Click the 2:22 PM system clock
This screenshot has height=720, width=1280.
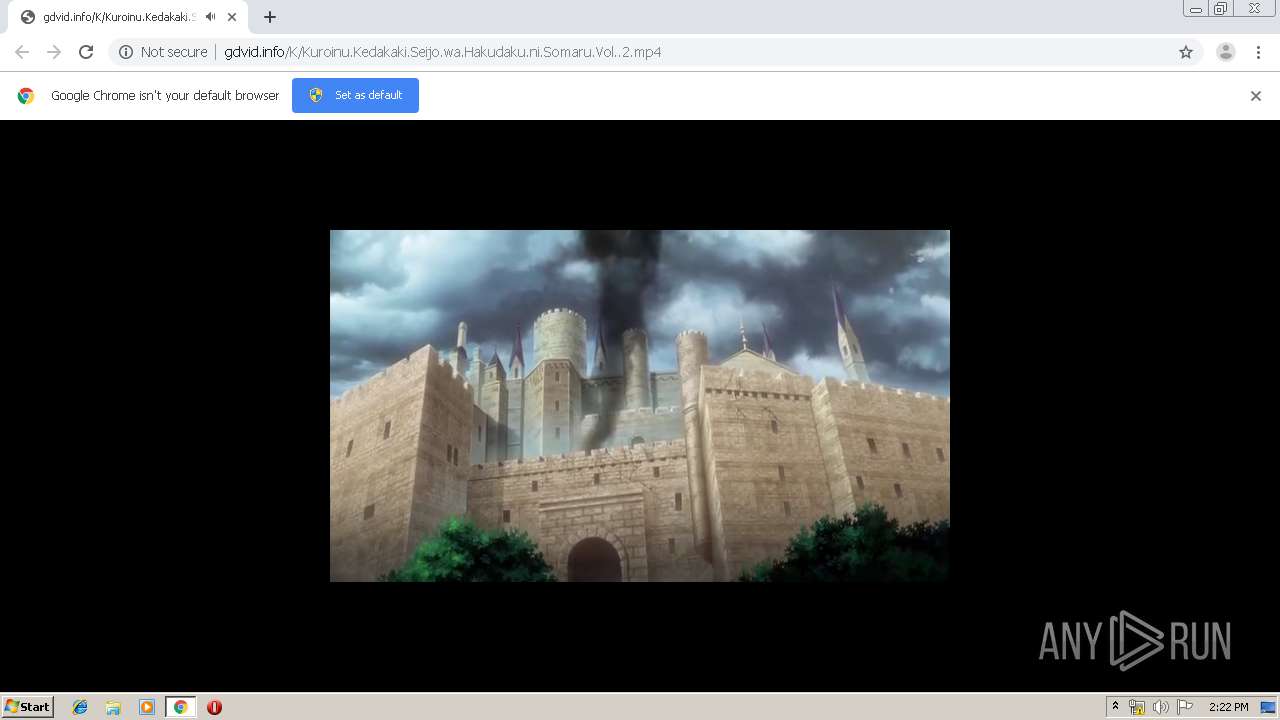click(x=1228, y=707)
